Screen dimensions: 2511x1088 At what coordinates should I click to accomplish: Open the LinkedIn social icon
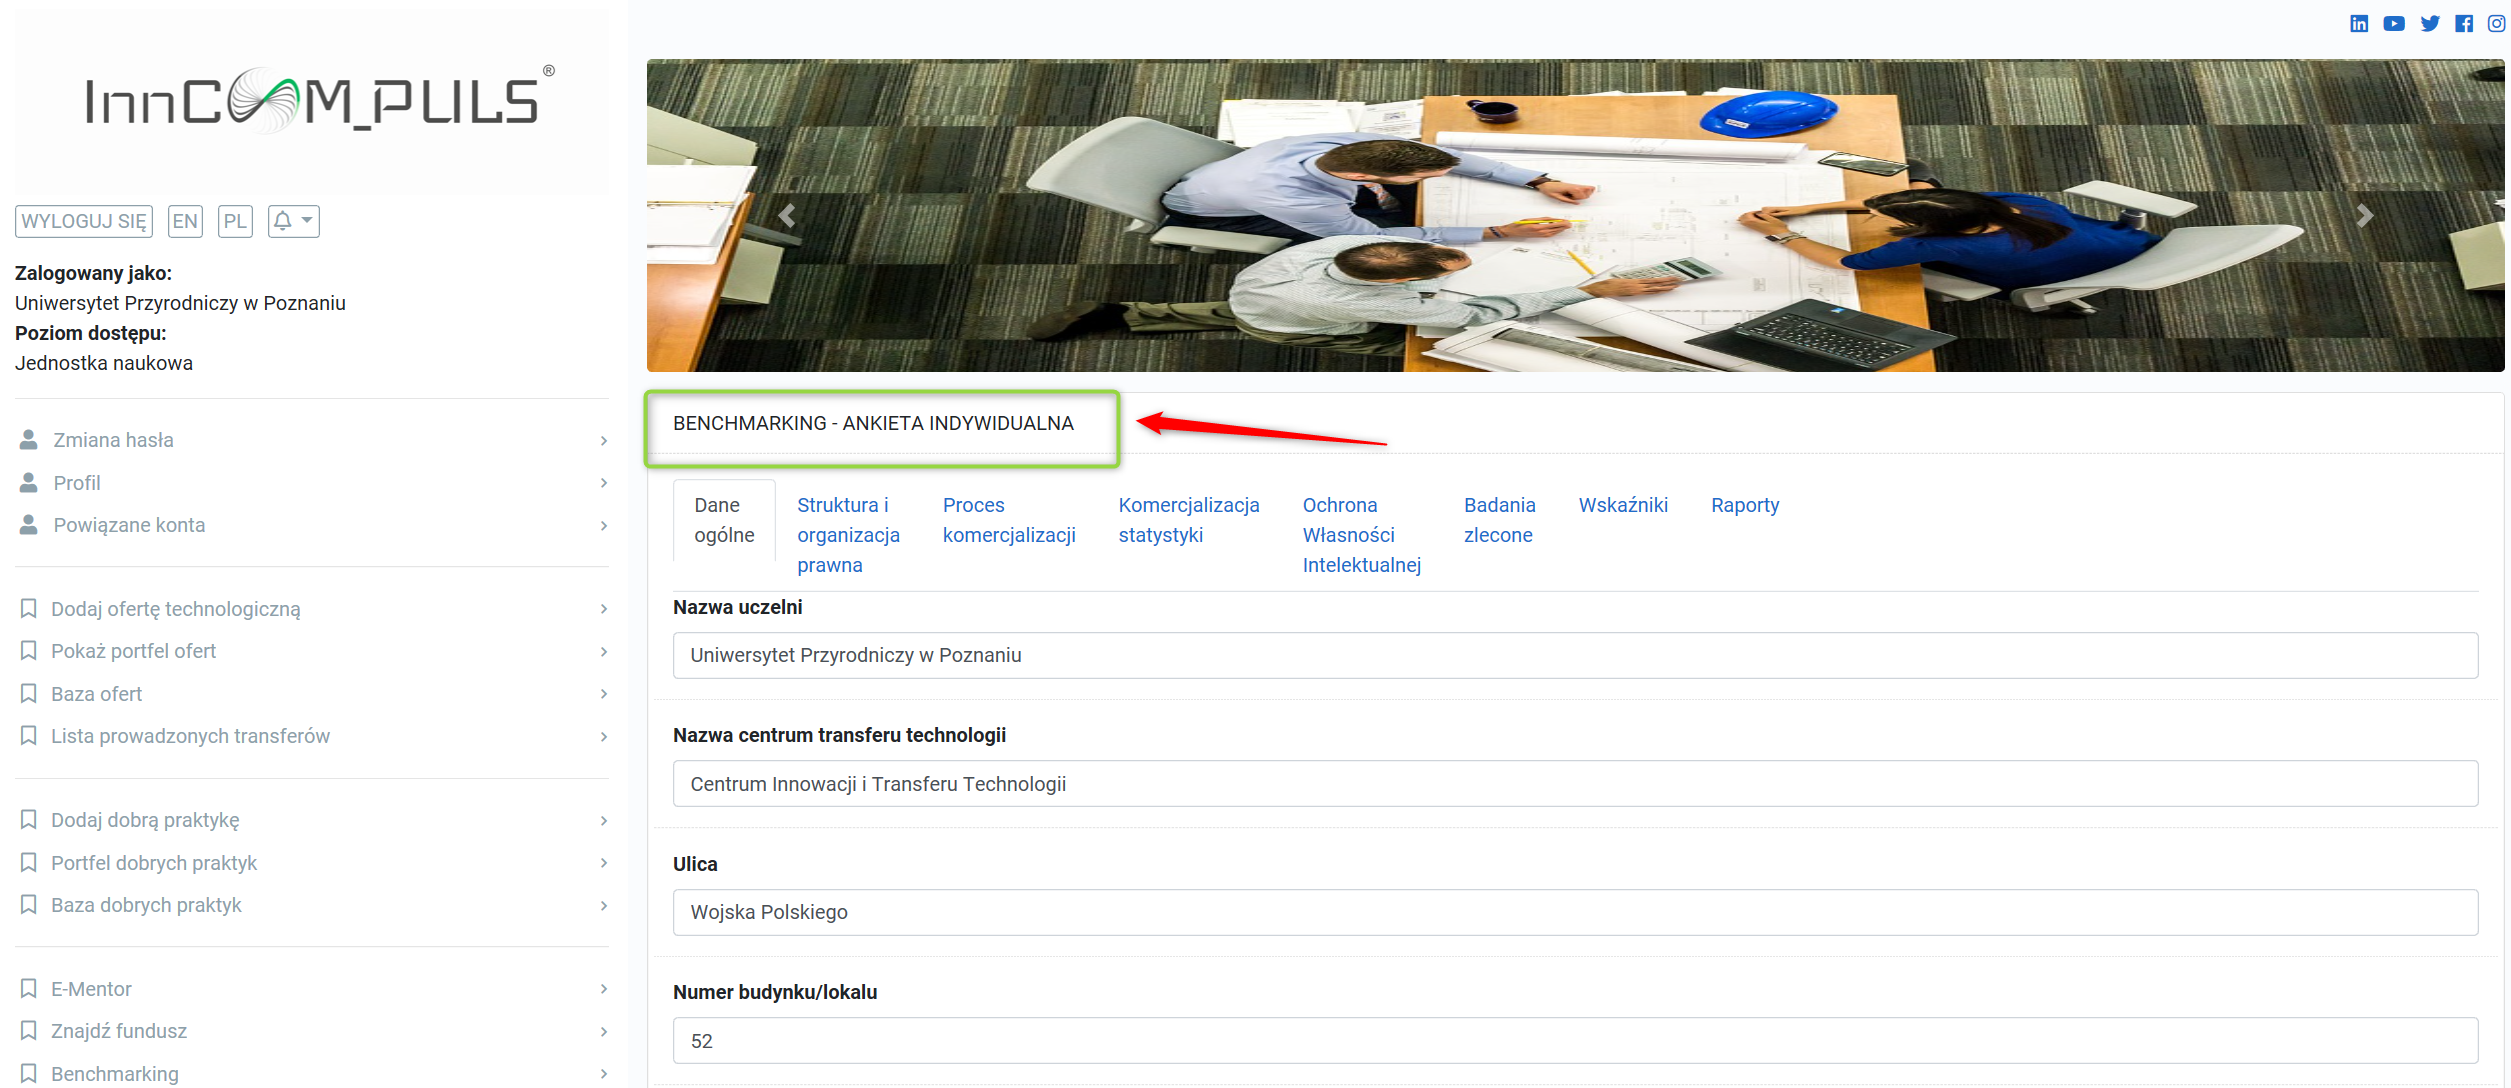(2359, 23)
